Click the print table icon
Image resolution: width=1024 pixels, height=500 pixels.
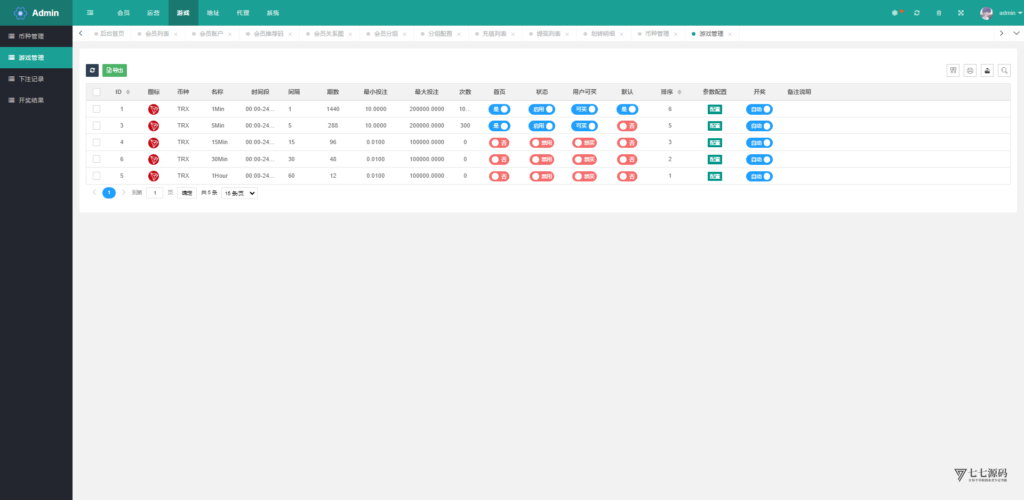pos(970,70)
